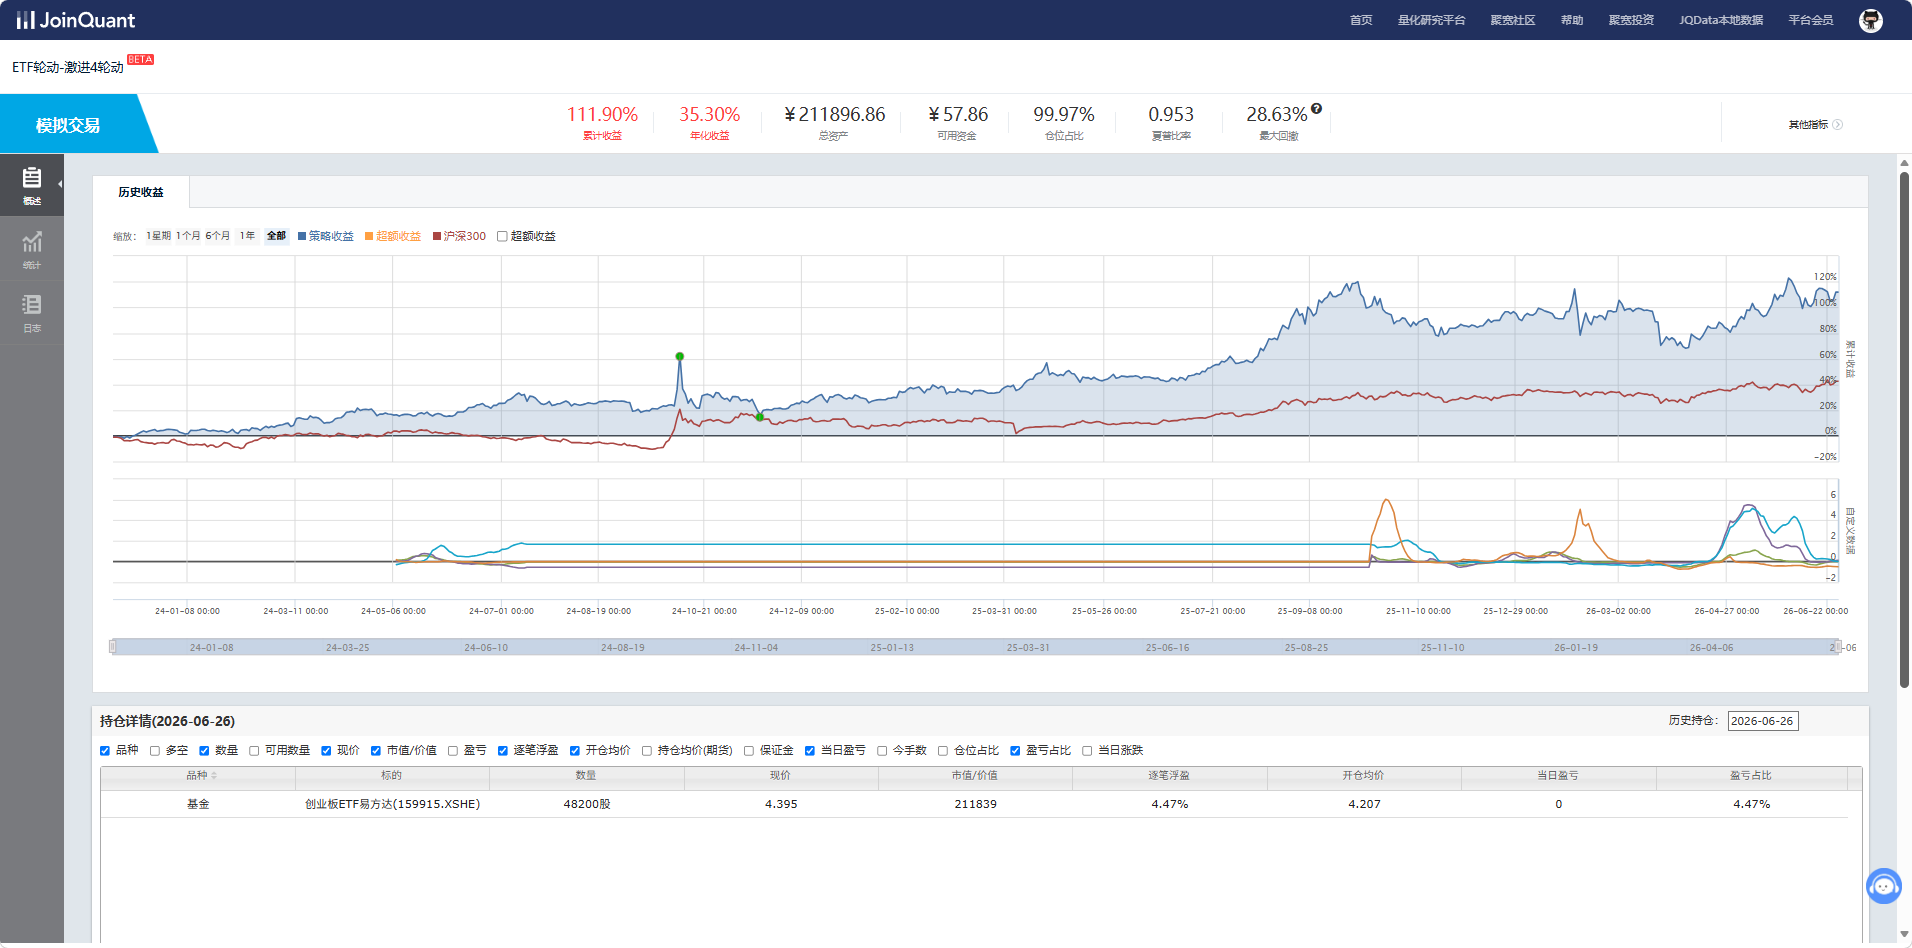Collapse the sidebar with the small arrow

click(60, 184)
